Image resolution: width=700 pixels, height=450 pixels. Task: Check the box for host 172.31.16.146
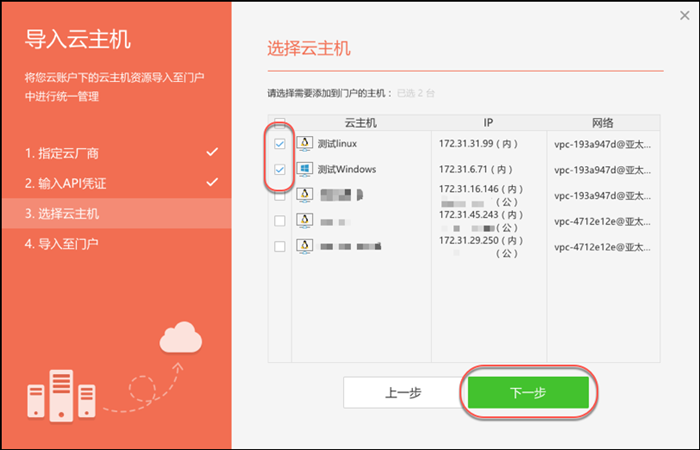(280, 196)
